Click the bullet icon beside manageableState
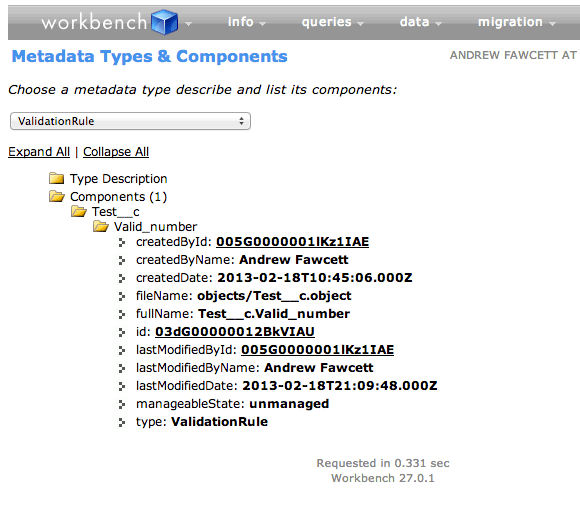Screen dimensions: 580x519 click(x=122, y=405)
